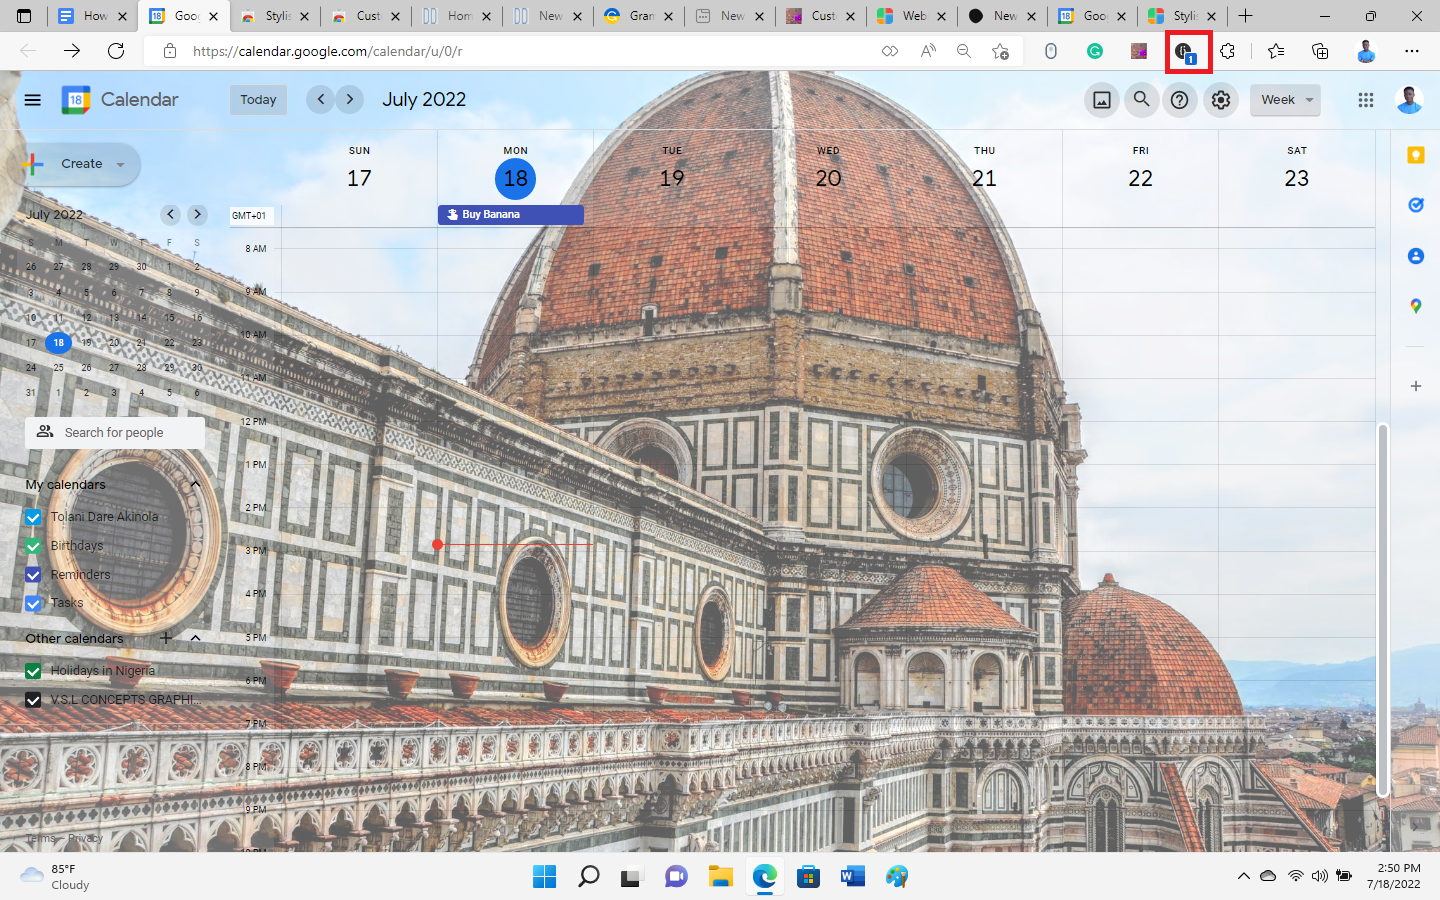The width and height of the screenshot is (1440, 900).
Task: Collapse the My calendars section
Action: pos(195,485)
